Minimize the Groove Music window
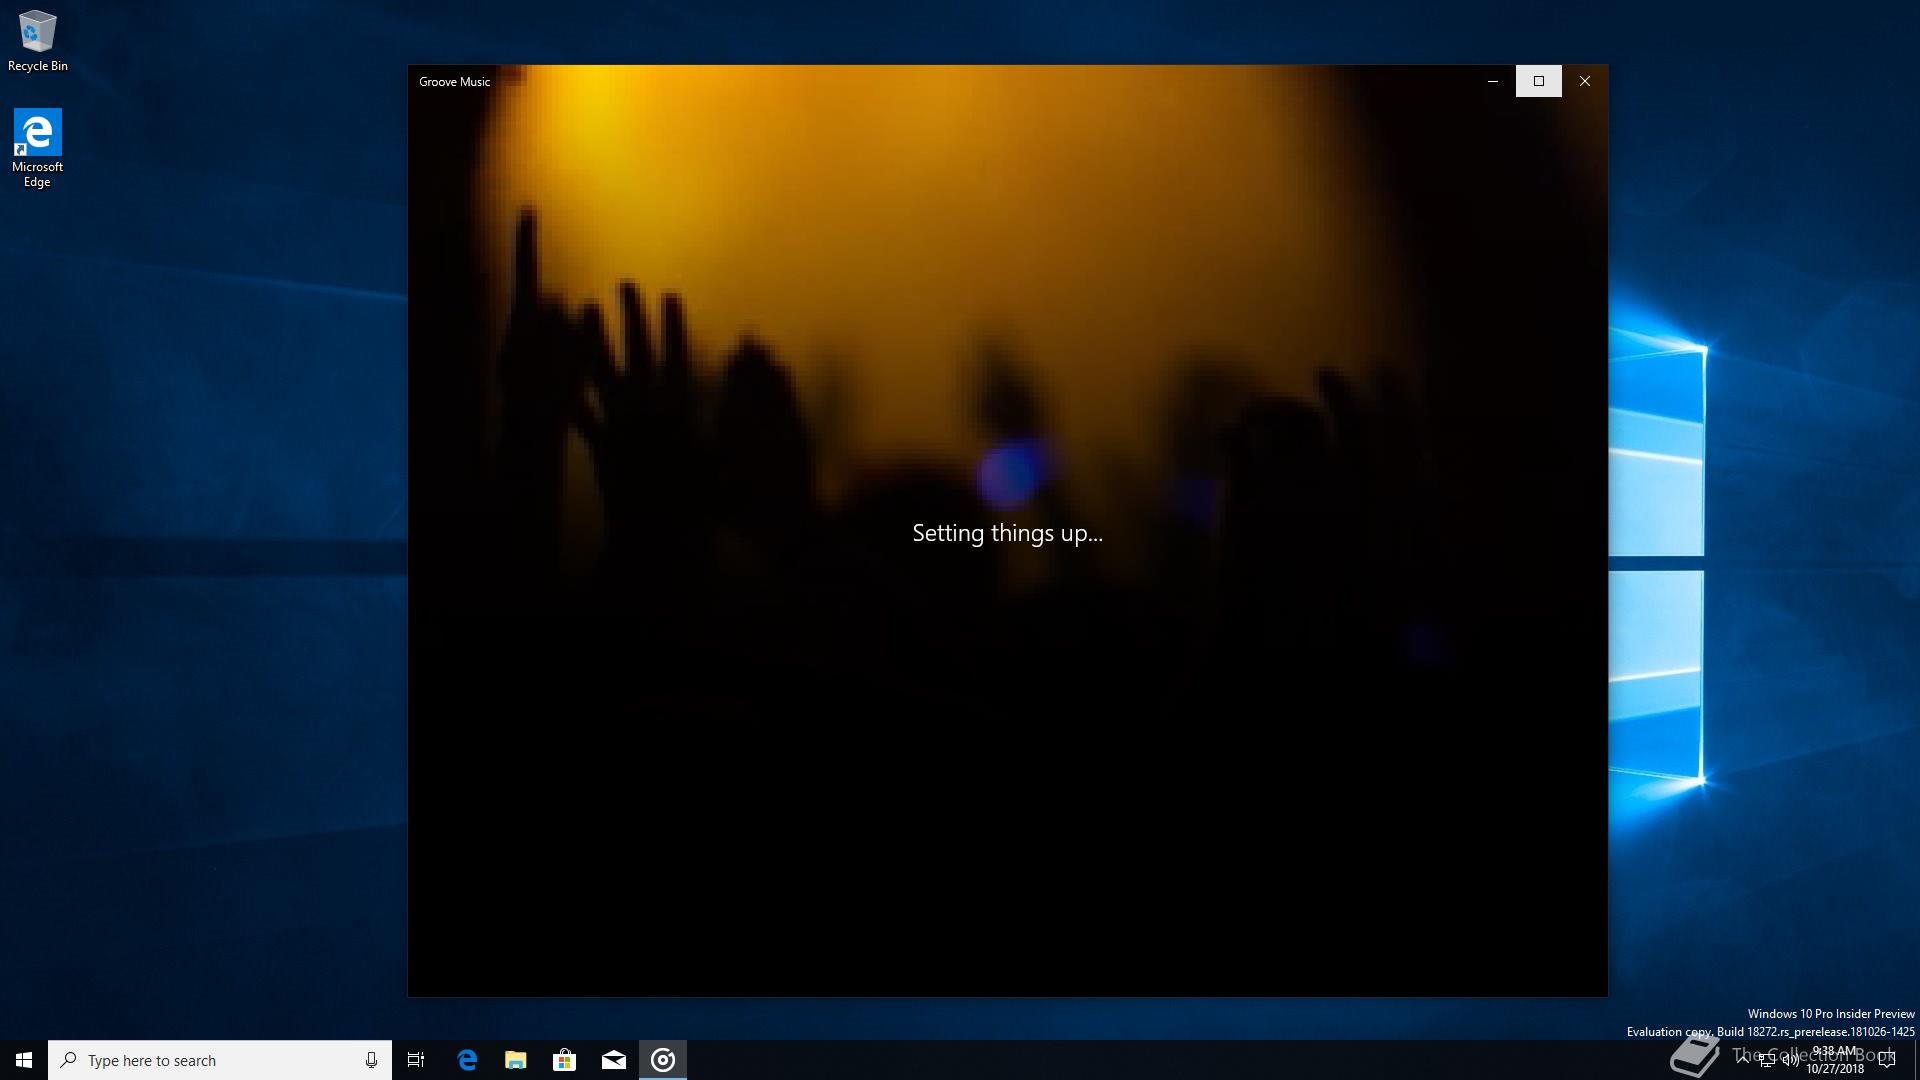 coord(1493,81)
